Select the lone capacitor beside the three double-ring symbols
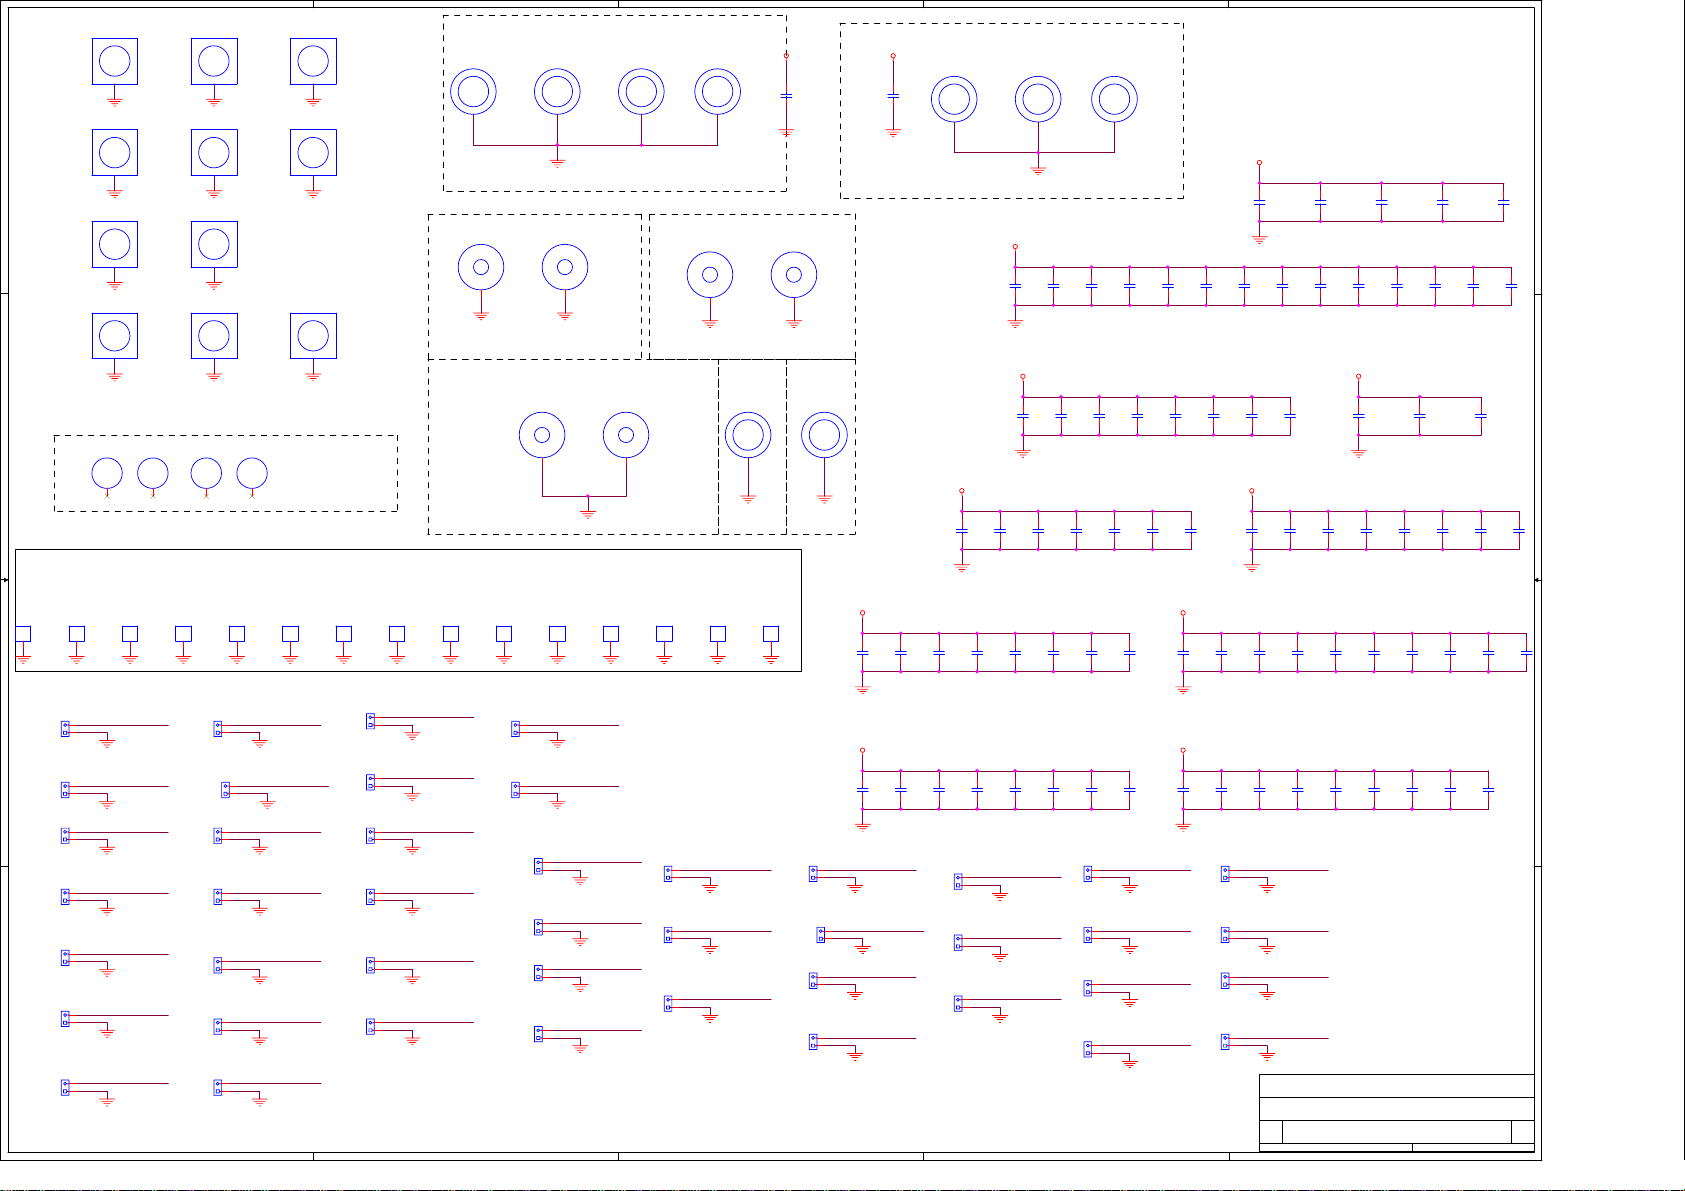 coord(893,95)
